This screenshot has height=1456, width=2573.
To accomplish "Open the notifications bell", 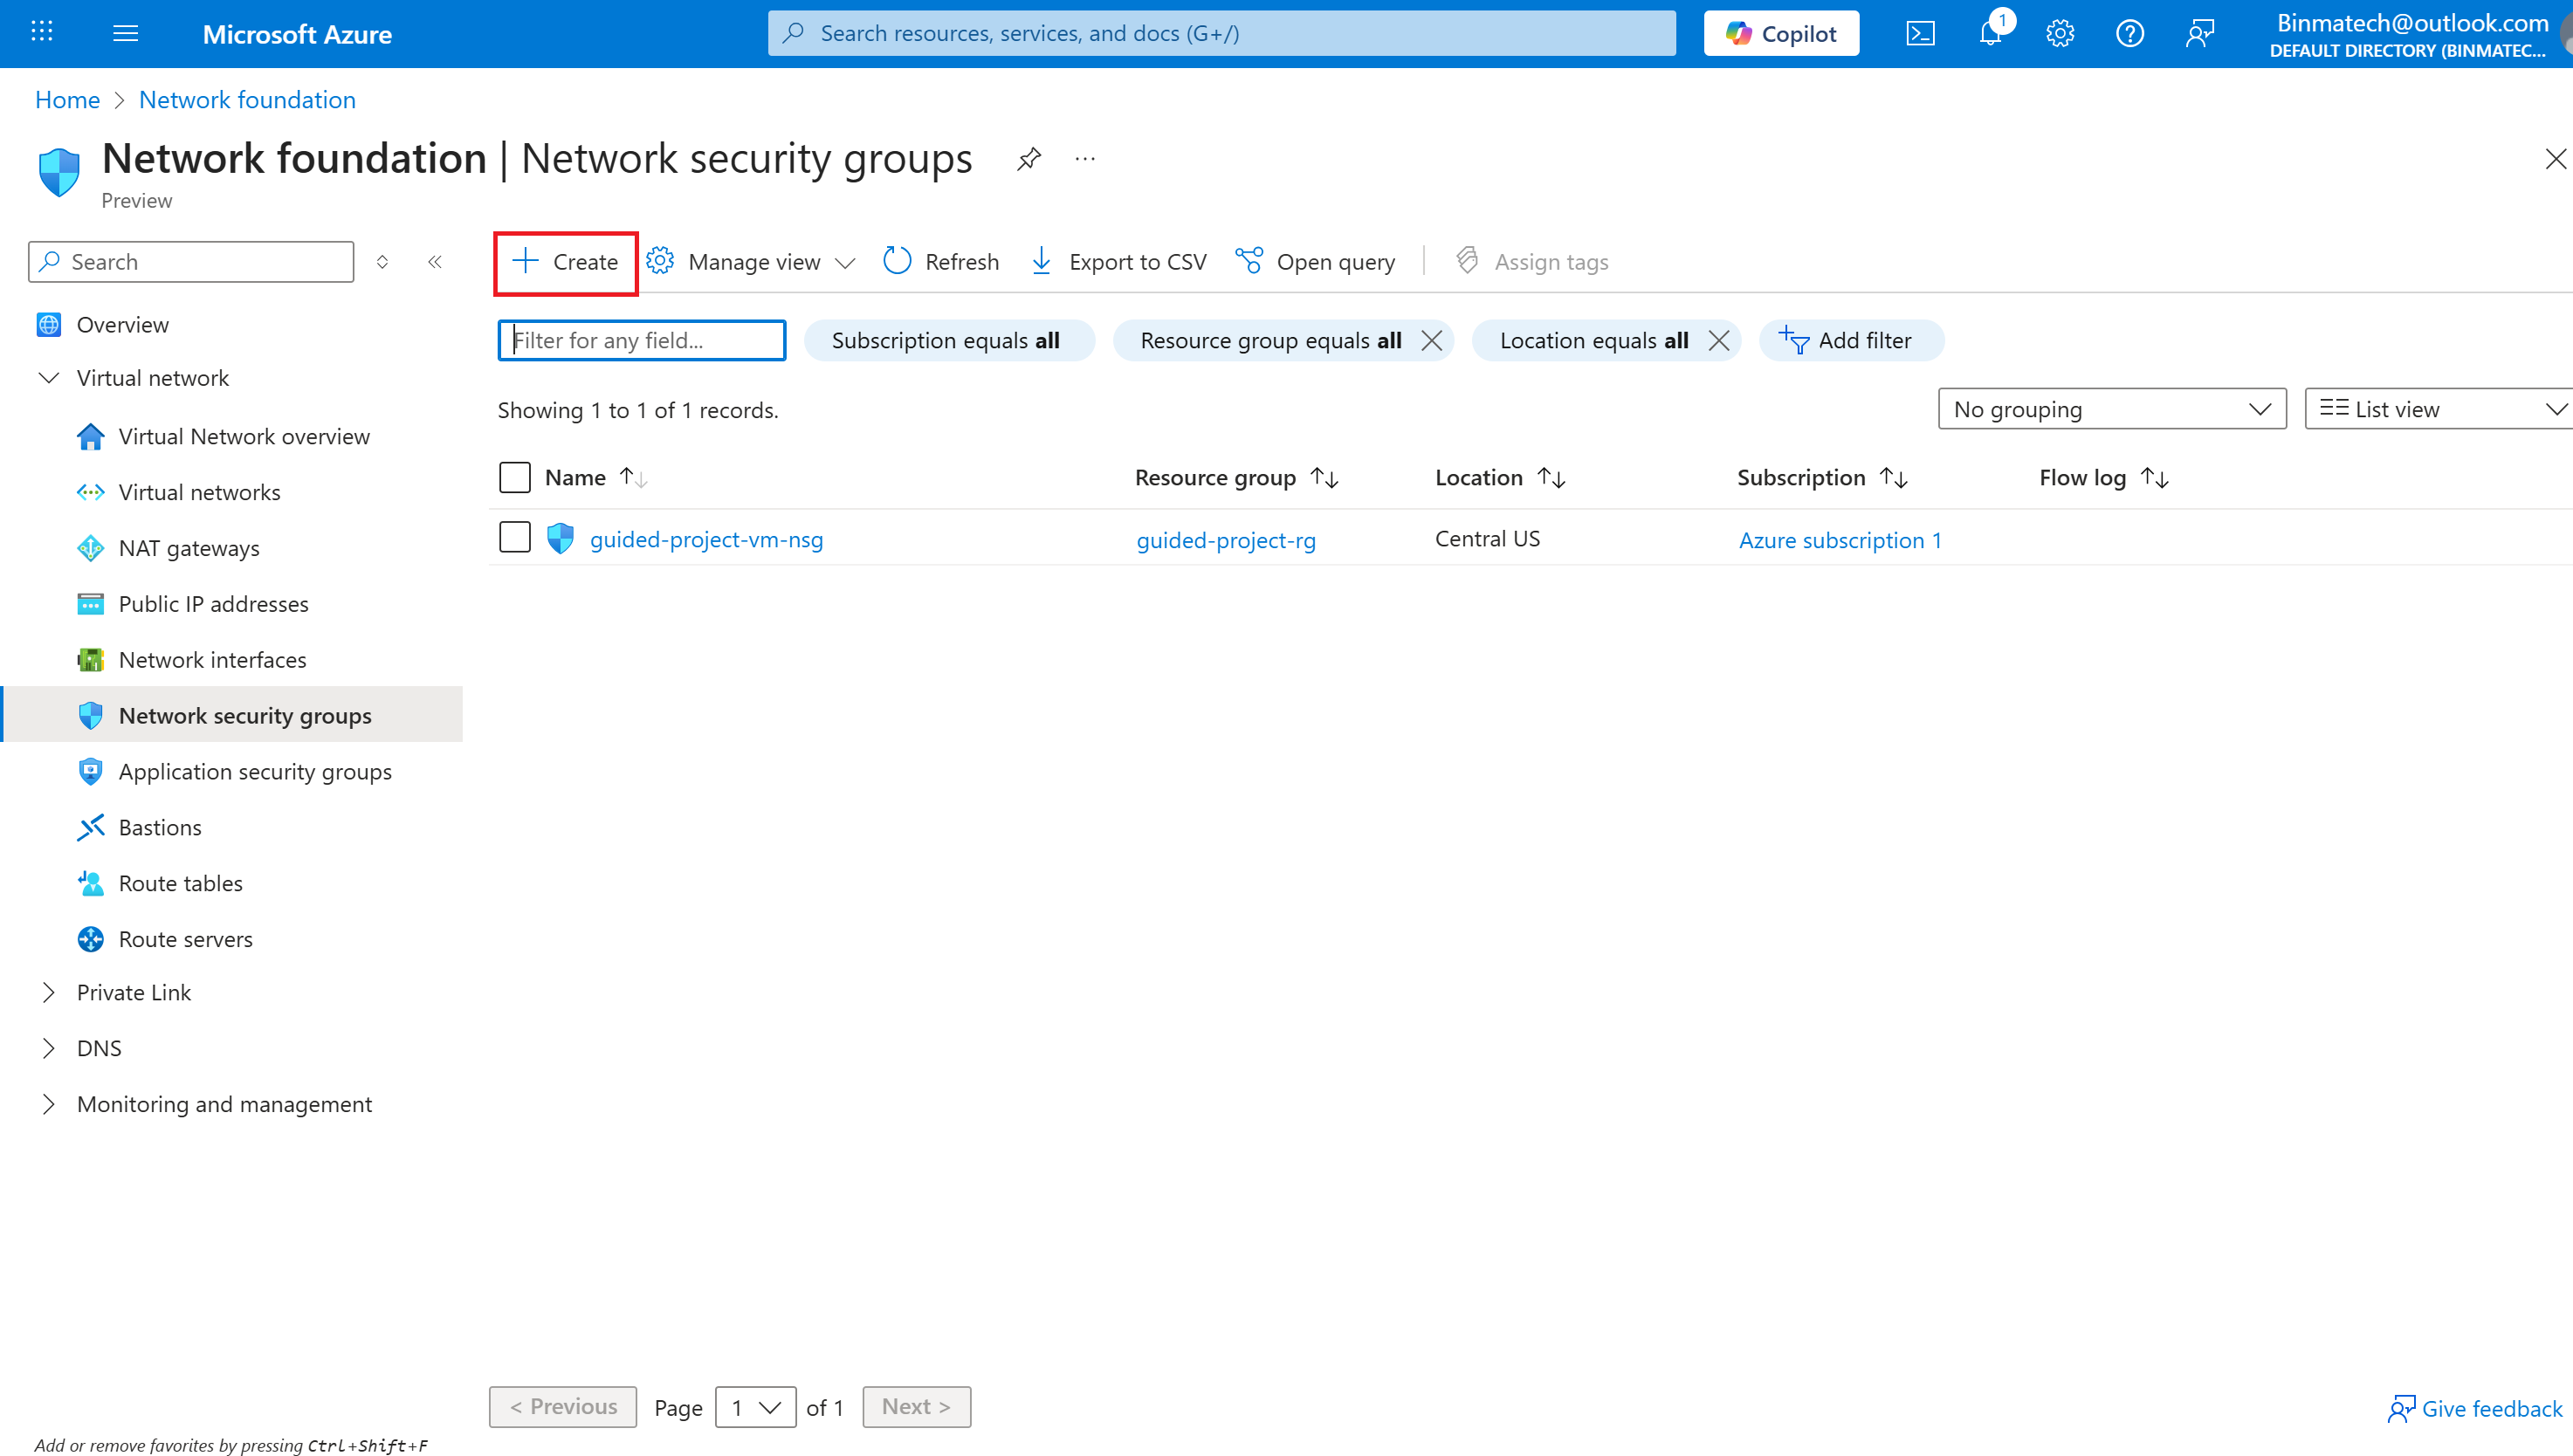I will pos(1990,34).
